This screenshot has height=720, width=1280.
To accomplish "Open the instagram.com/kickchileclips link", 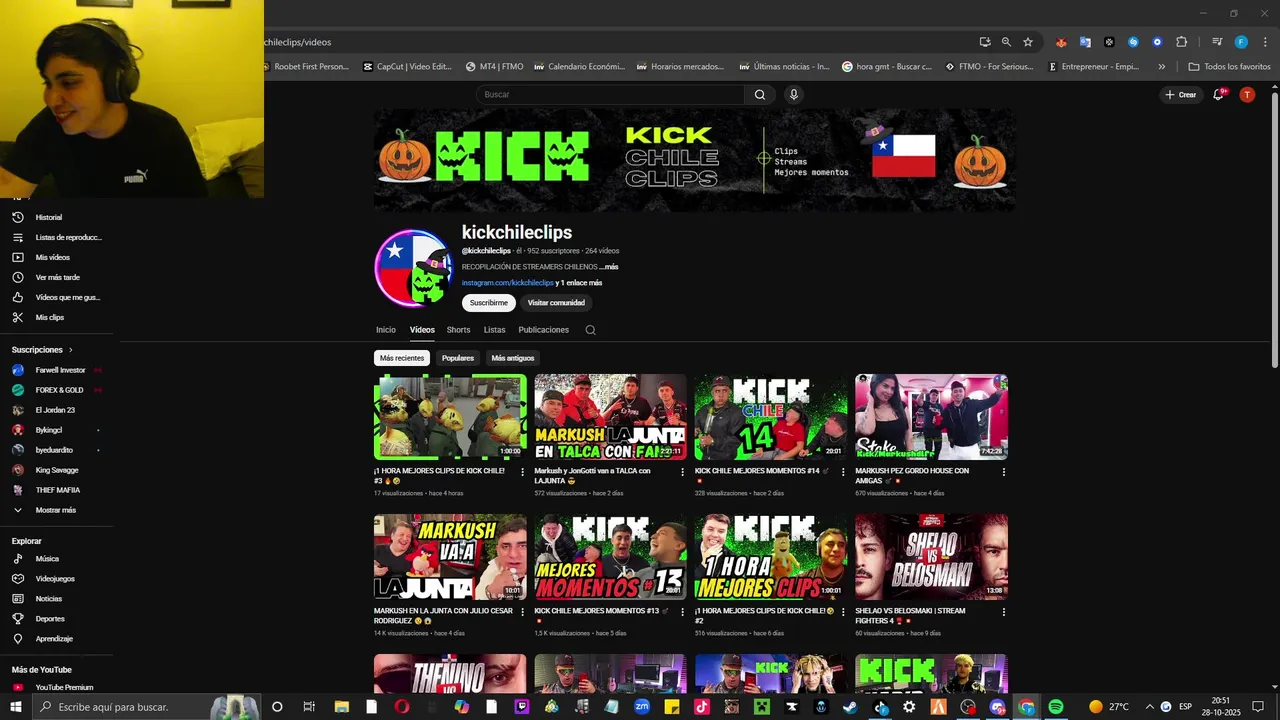I will click(507, 283).
